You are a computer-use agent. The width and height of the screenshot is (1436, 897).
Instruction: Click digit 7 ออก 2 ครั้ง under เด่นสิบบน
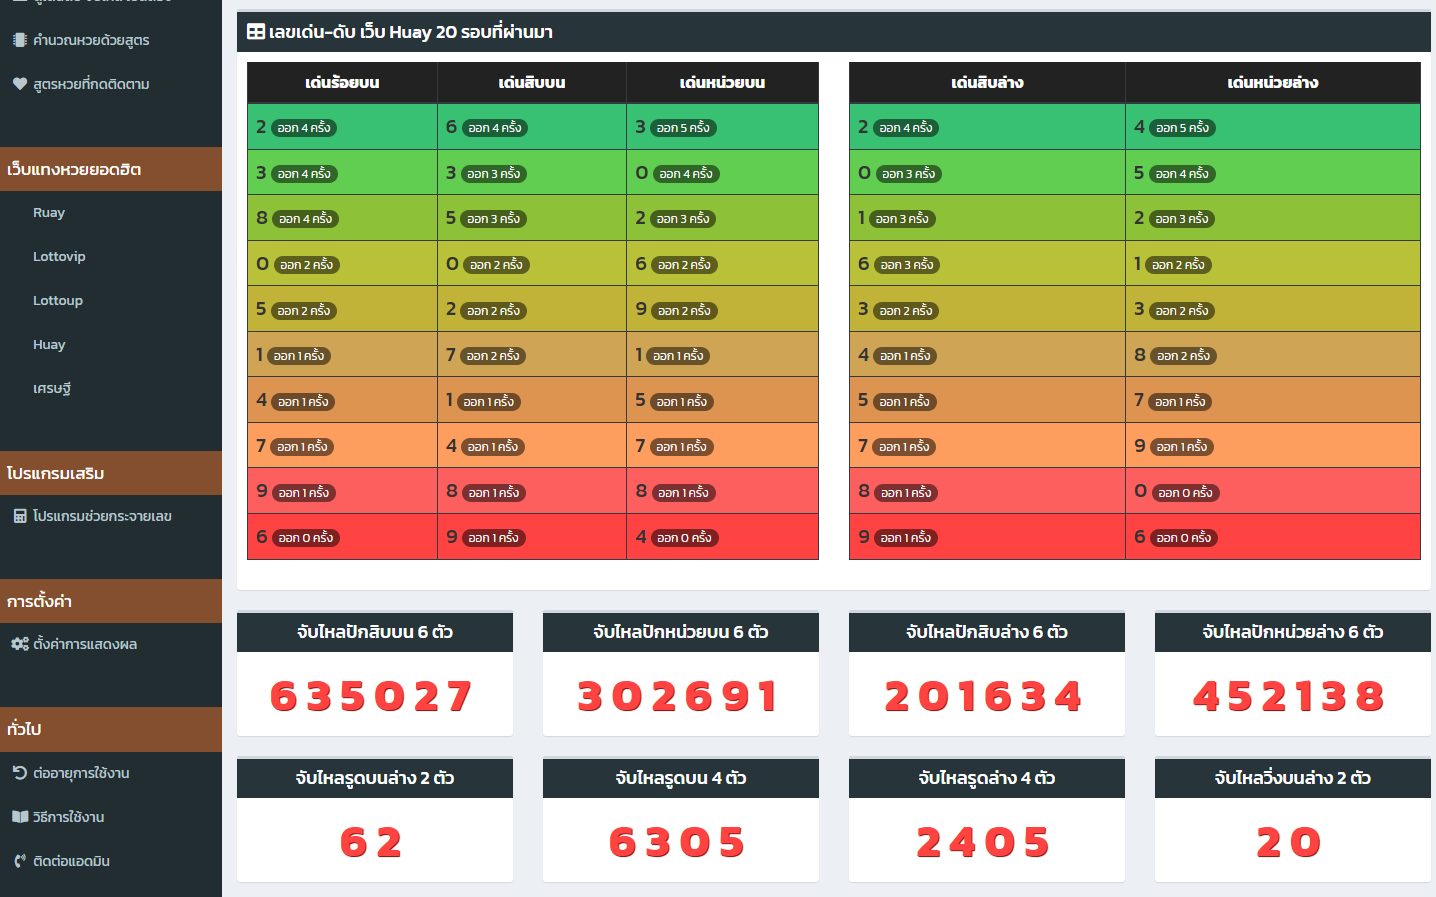[x=532, y=355]
